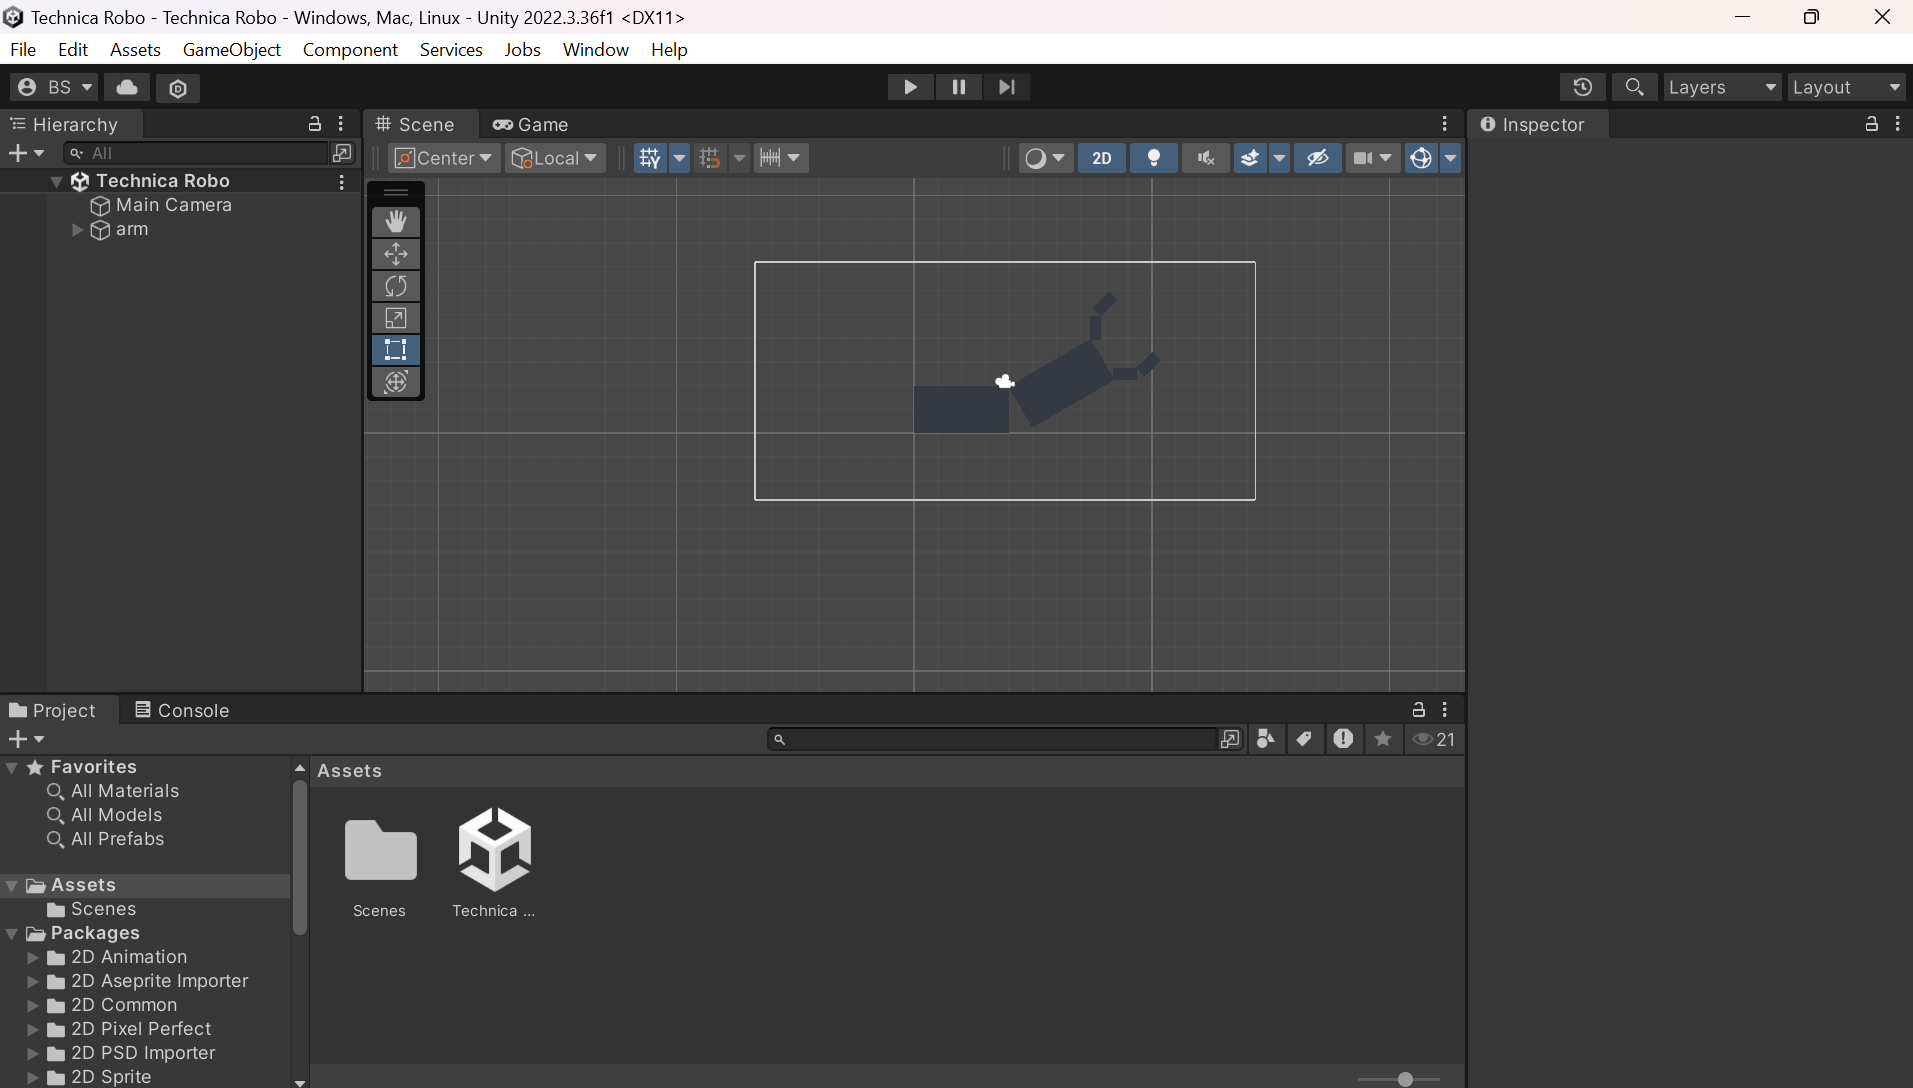This screenshot has height=1088, width=1913.
Task: Lock the Inspector panel
Action: [1871, 124]
